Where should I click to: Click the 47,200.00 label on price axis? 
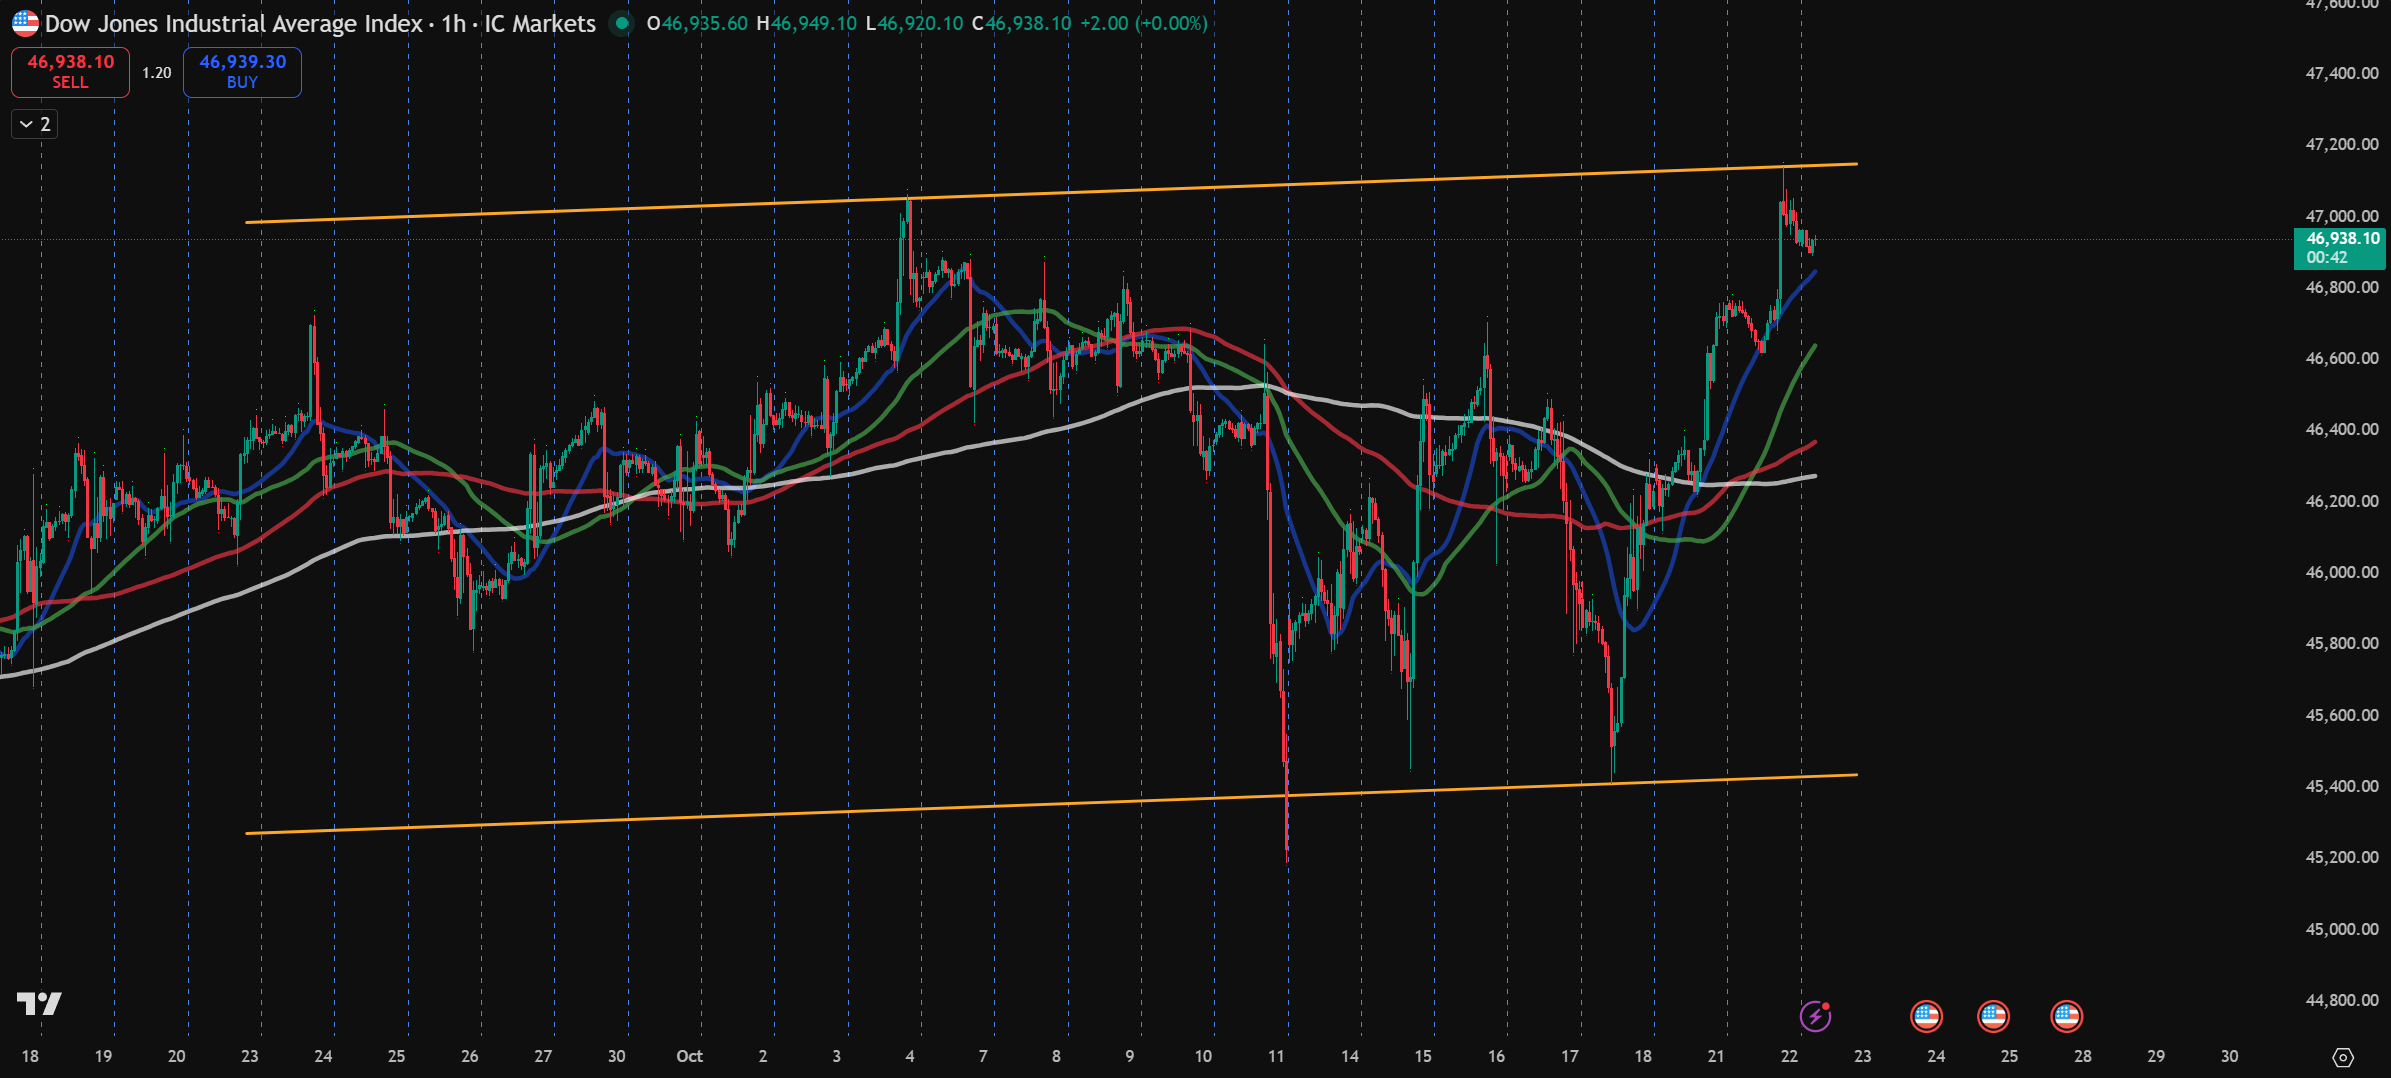coord(2341,144)
